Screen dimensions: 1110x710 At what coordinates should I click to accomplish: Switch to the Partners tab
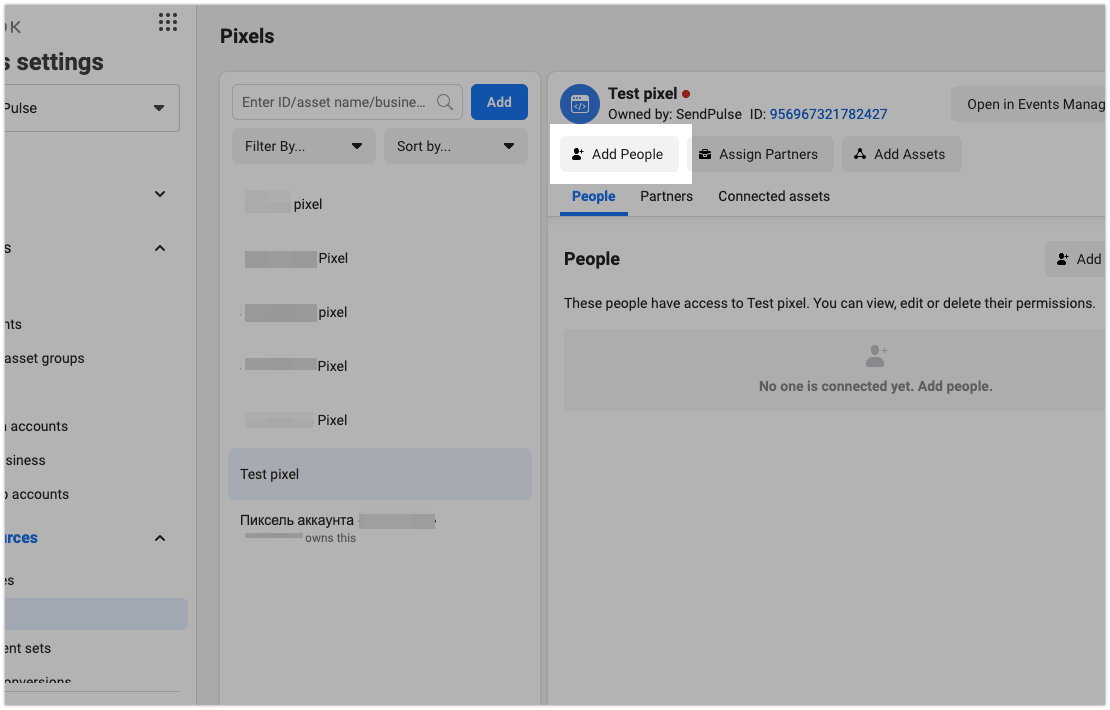coord(666,196)
